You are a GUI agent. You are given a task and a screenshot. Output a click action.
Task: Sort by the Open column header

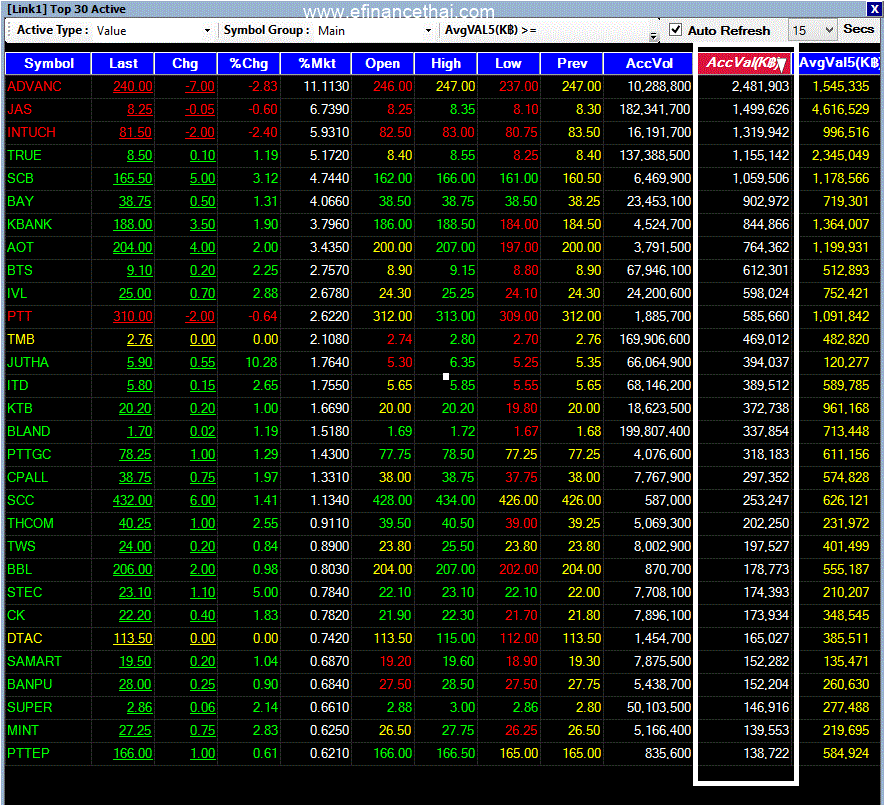coord(383,63)
